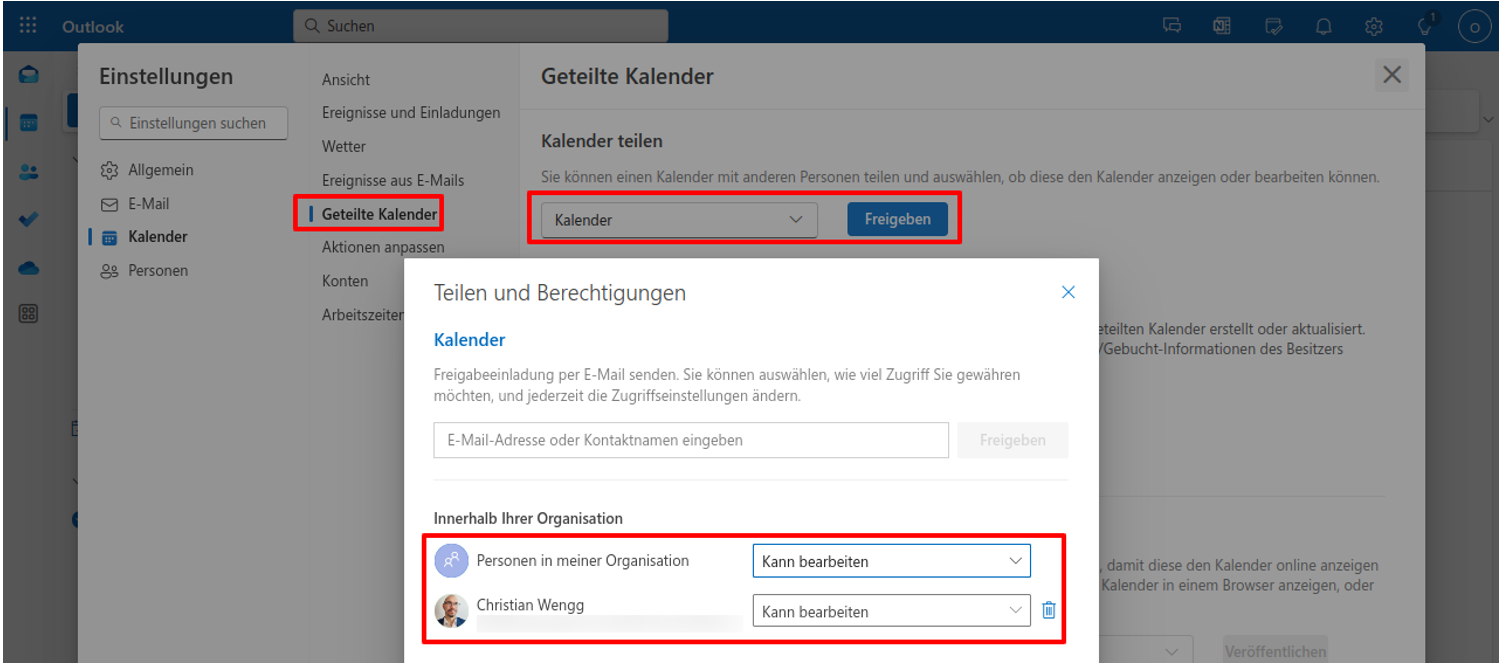This screenshot has width=1501, height=664.
Task: Open the My Day calendar-check icon
Action: pos(1273,26)
